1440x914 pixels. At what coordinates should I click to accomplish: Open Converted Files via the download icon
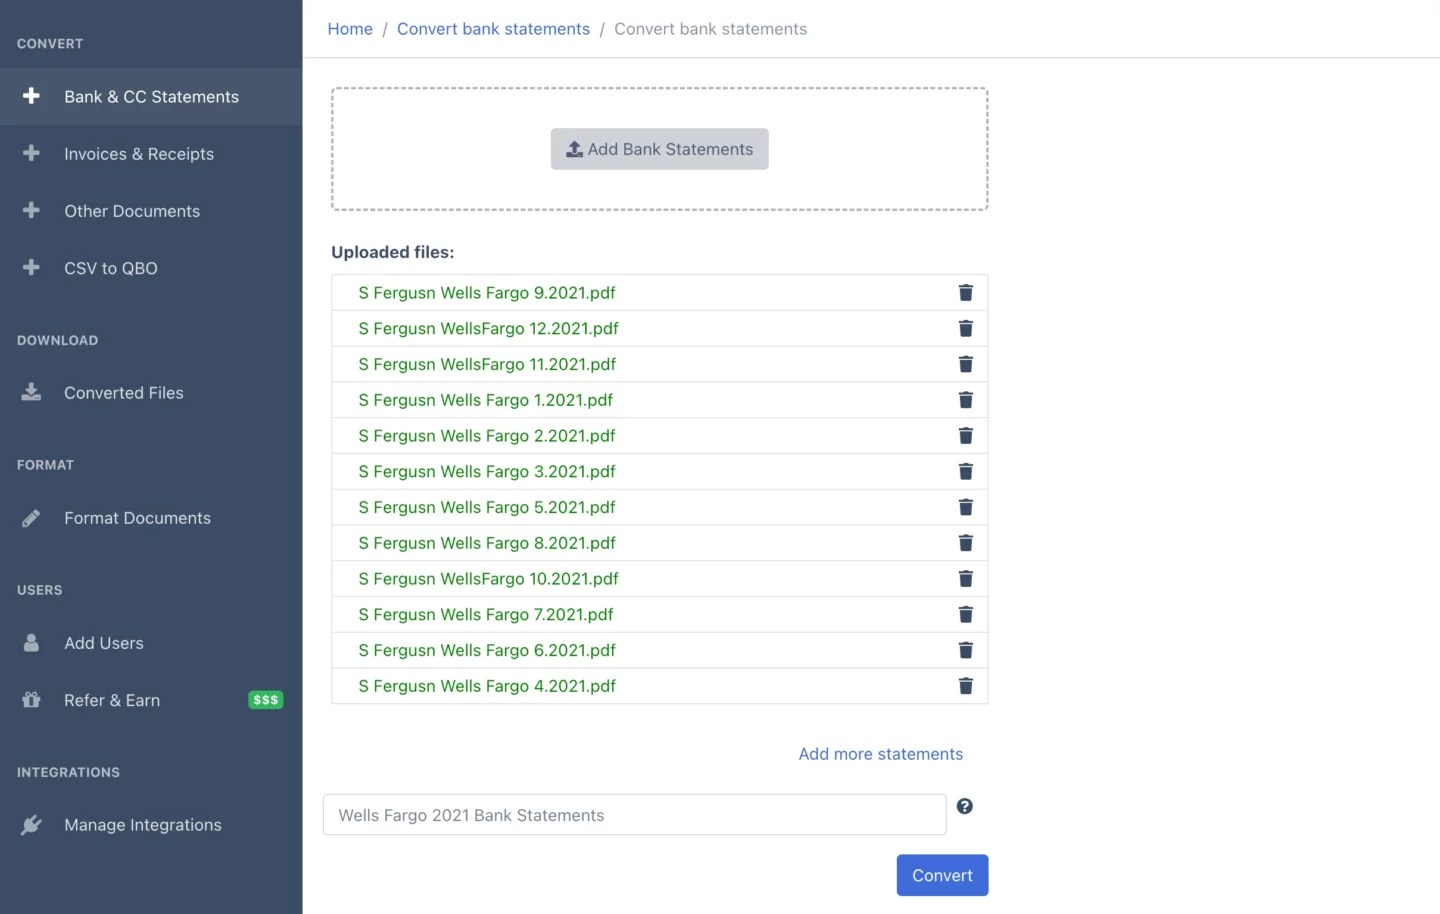pos(31,392)
